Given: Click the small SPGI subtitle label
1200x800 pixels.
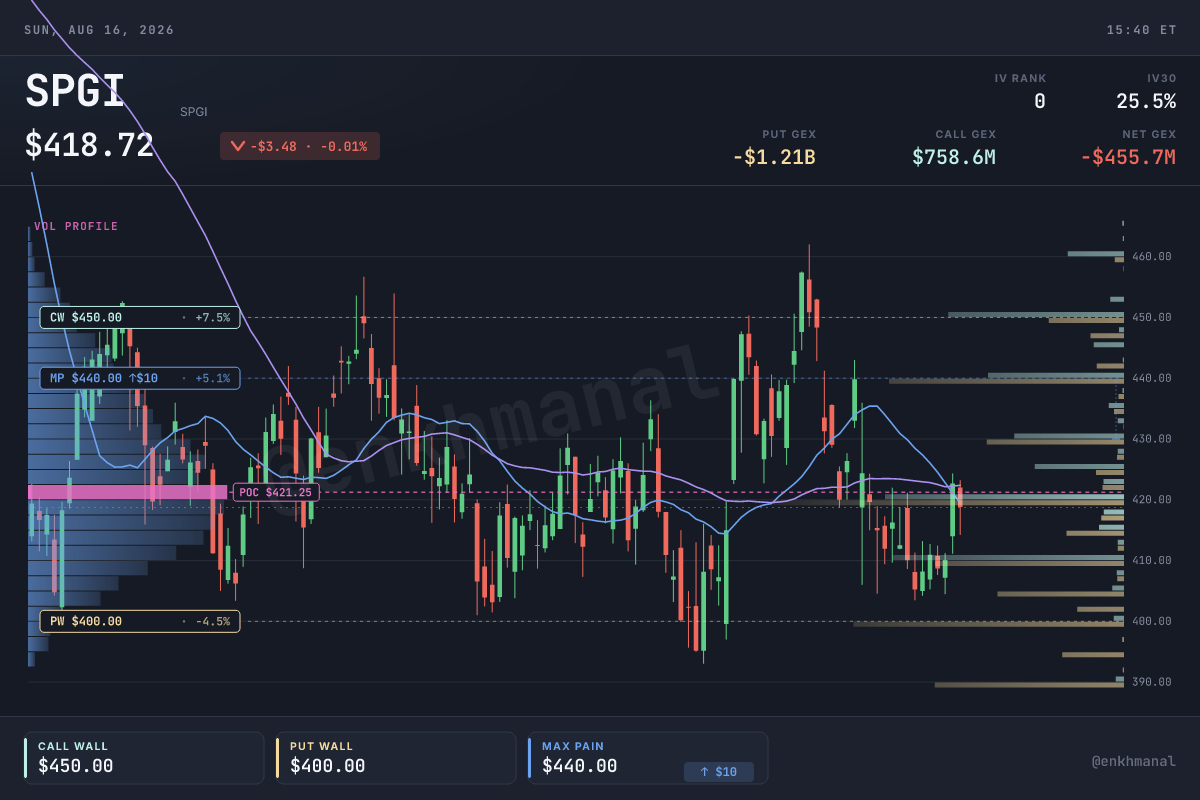Looking at the screenshot, I should pos(194,112).
